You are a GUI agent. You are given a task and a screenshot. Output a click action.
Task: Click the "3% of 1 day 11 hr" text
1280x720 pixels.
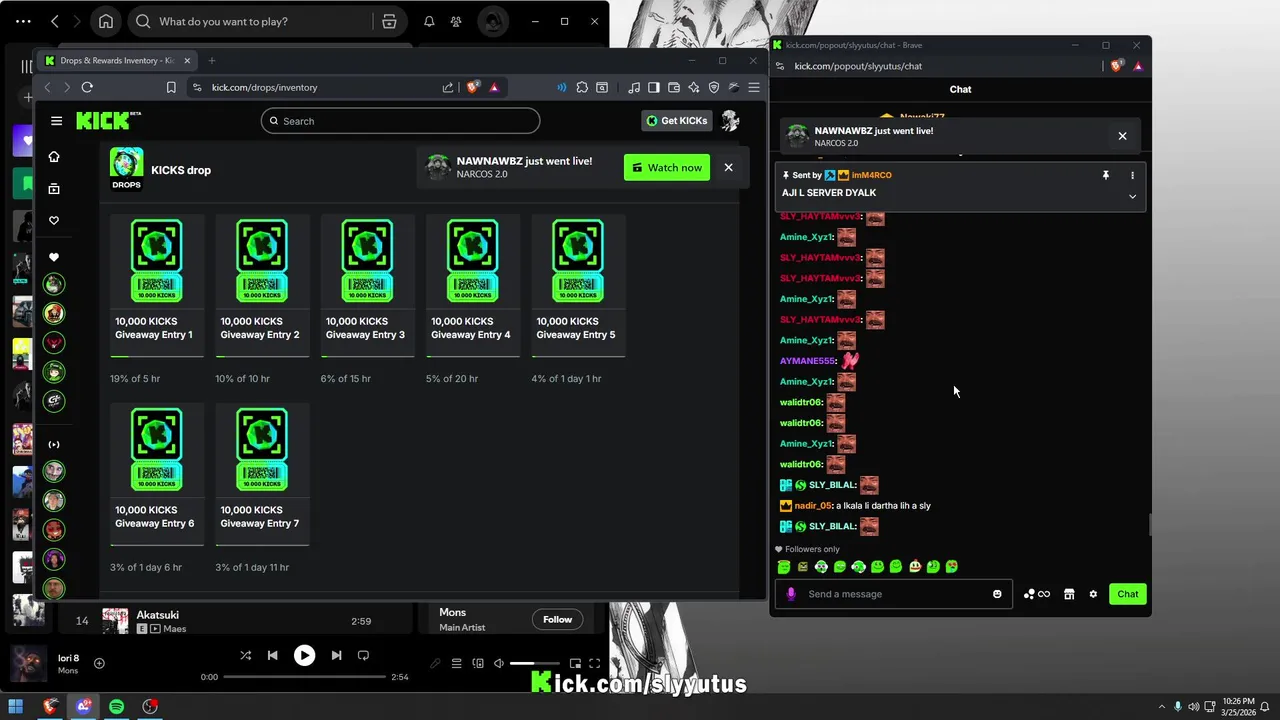(252, 567)
